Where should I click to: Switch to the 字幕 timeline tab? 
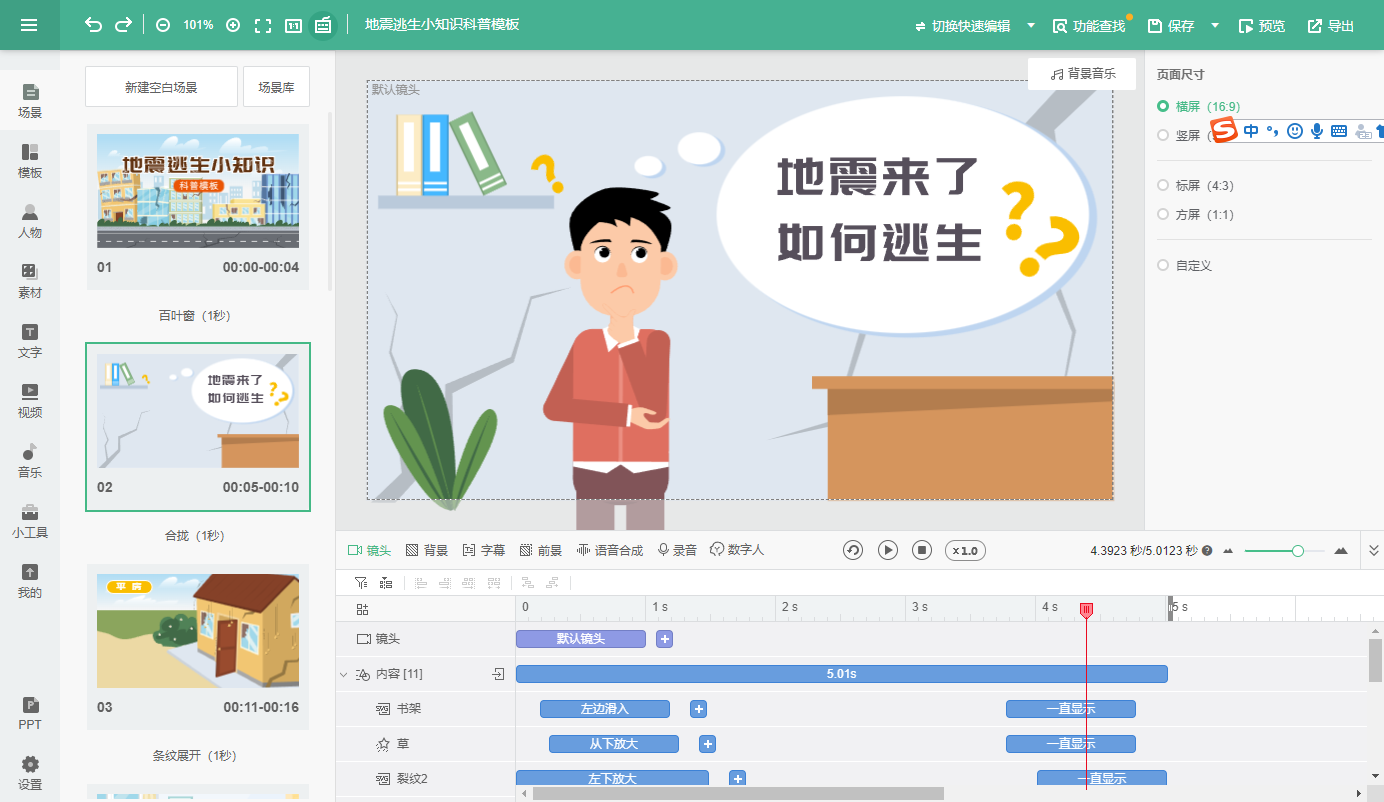point(484,550)
